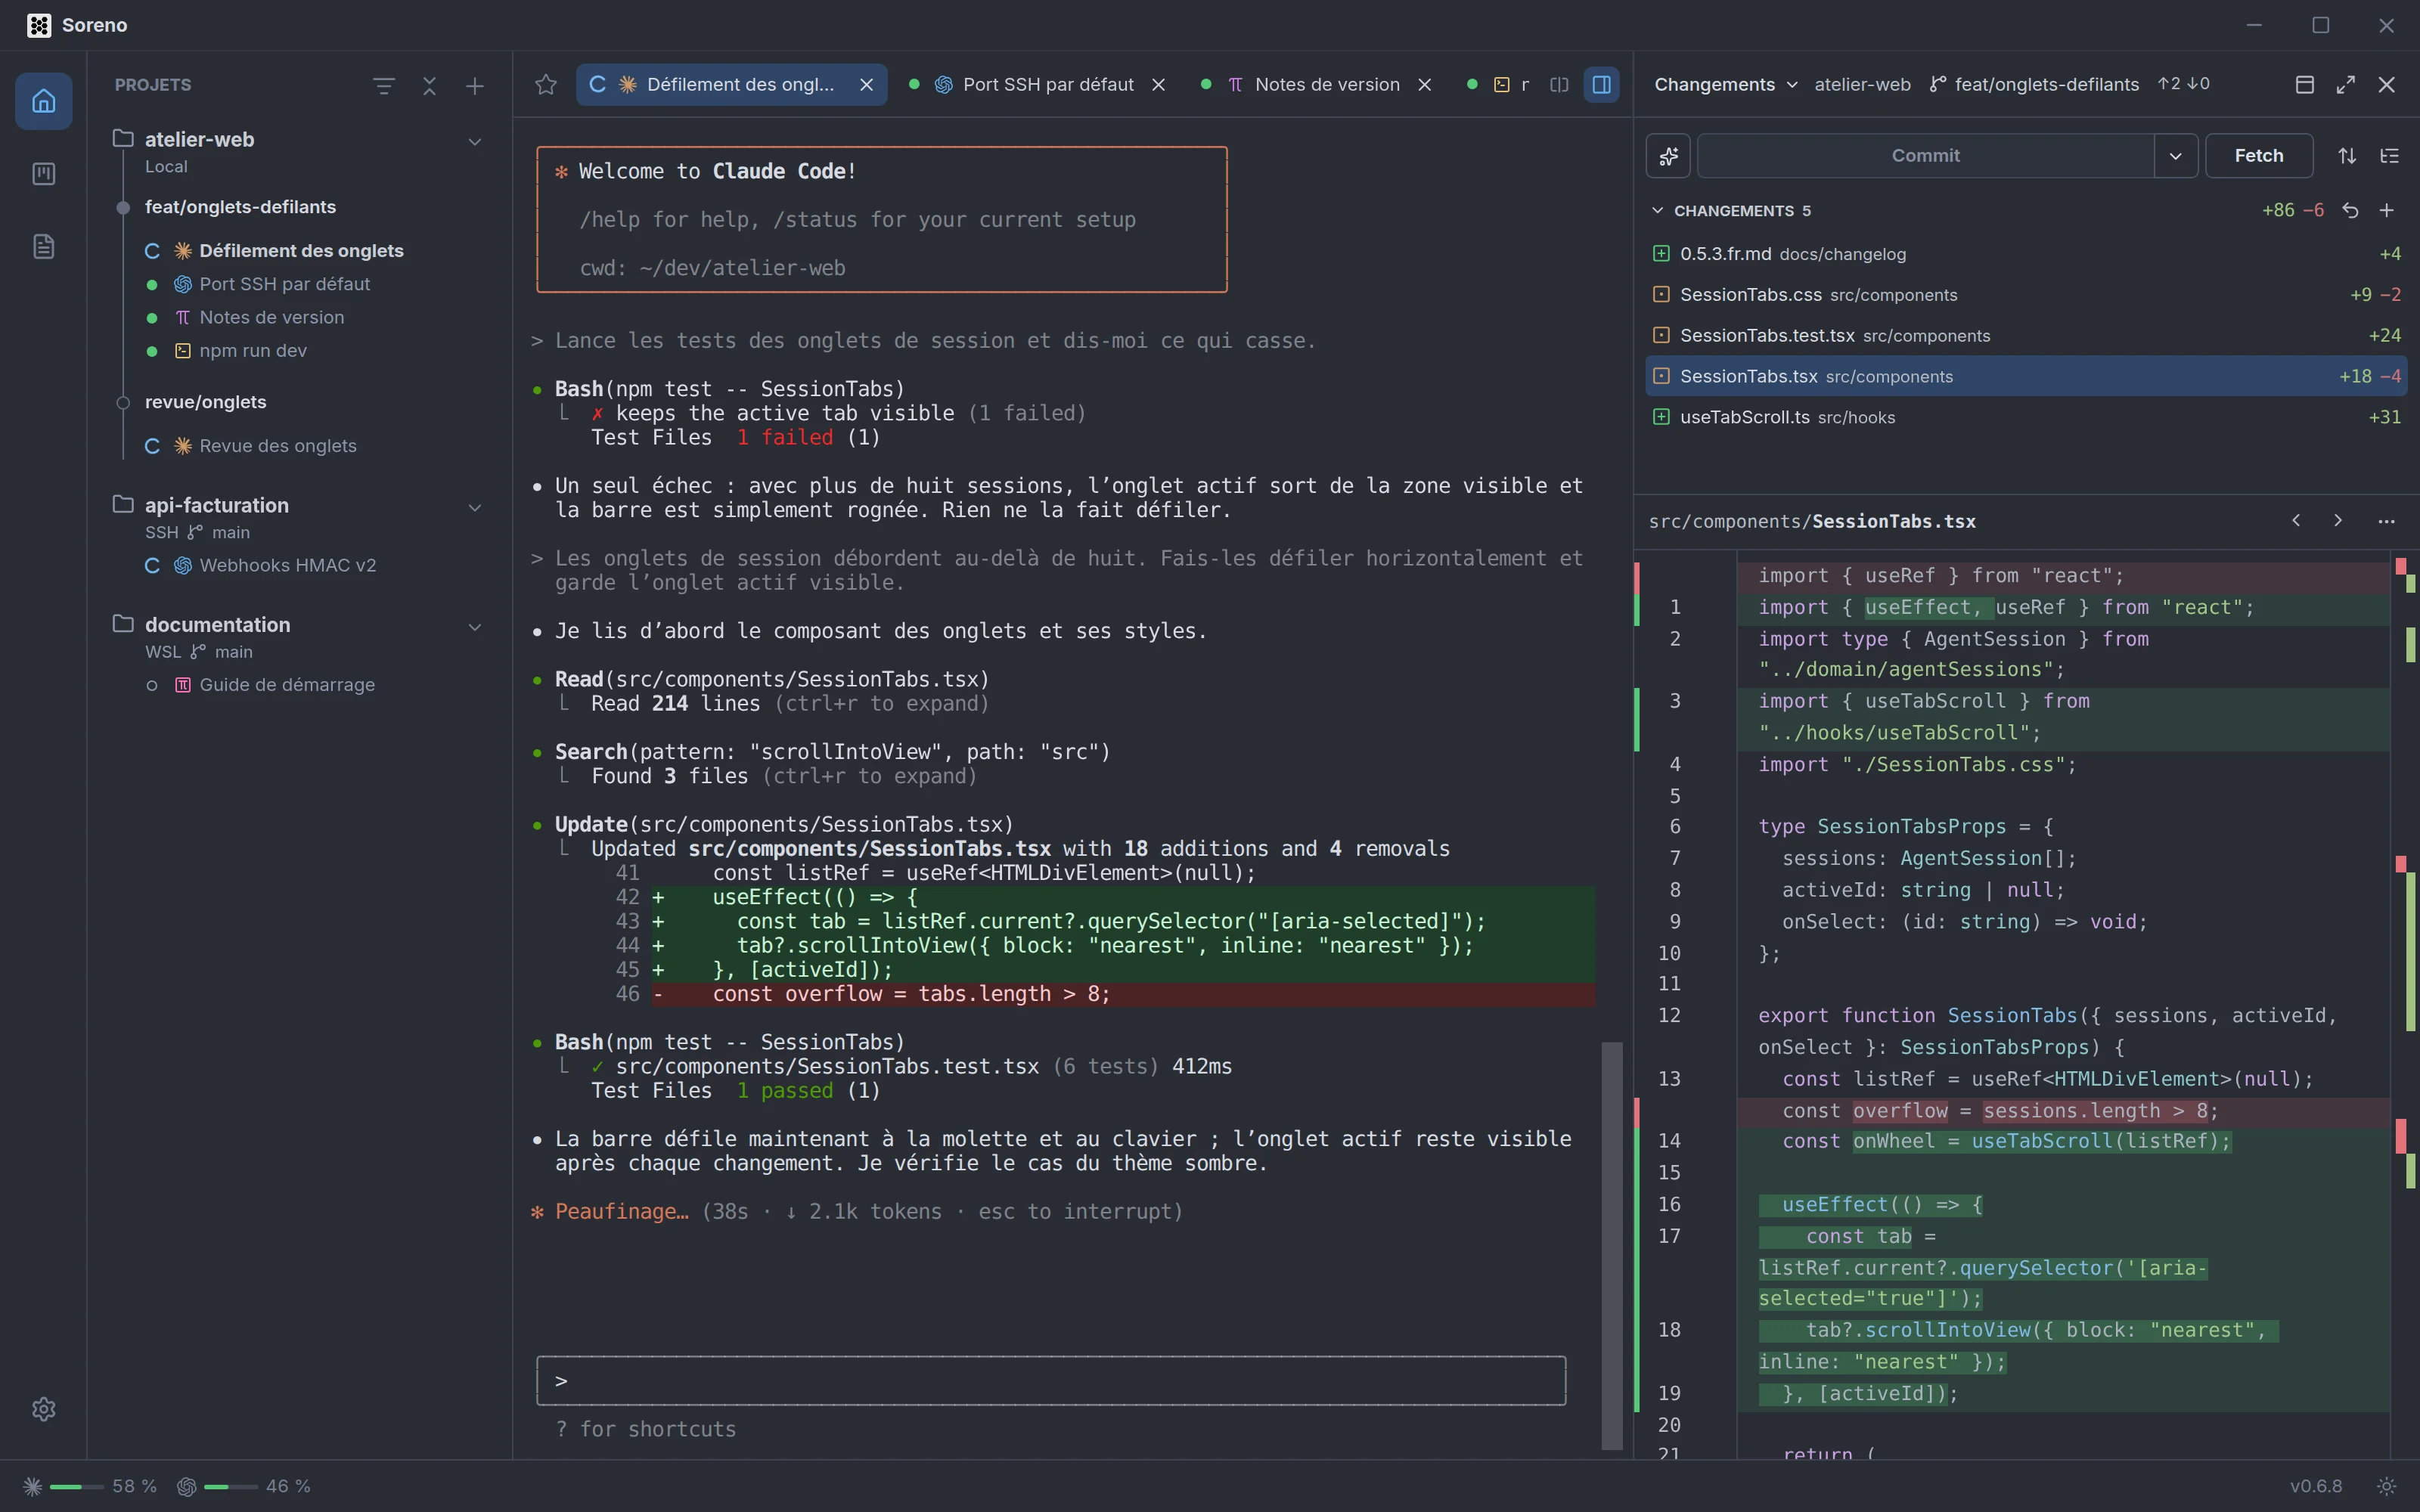Click the Soreno app logo

coord(39,25)
